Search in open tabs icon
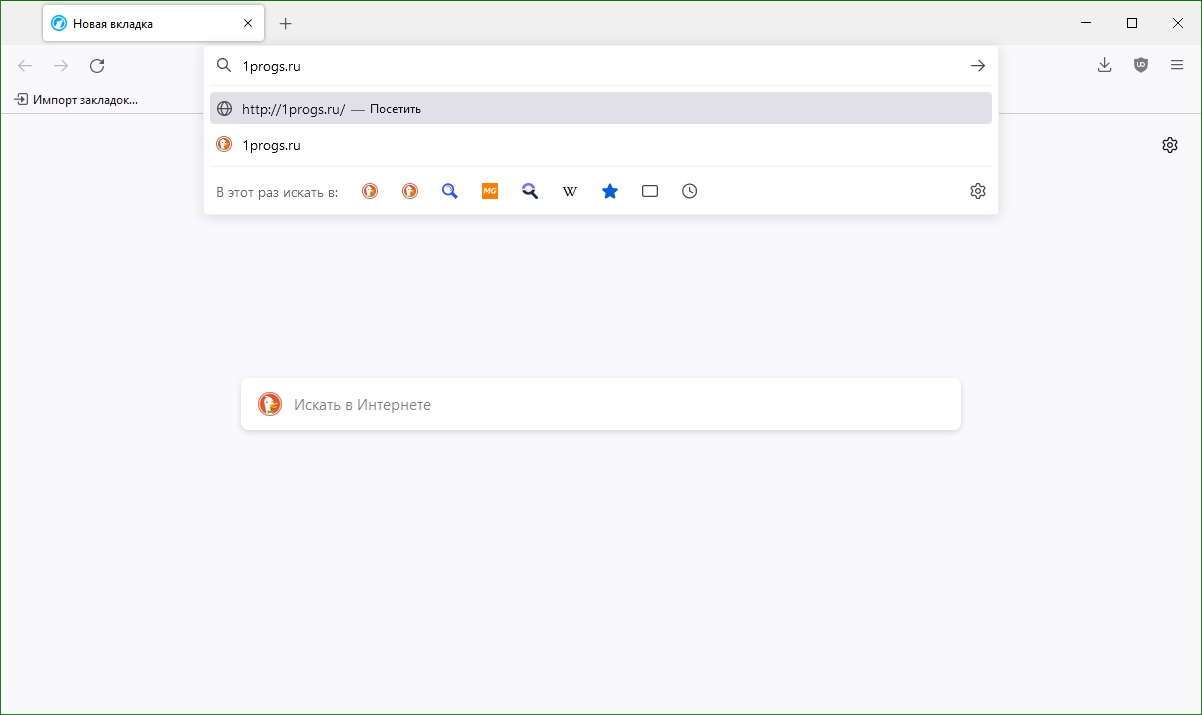1202x715 pixels. click(650, 191)
